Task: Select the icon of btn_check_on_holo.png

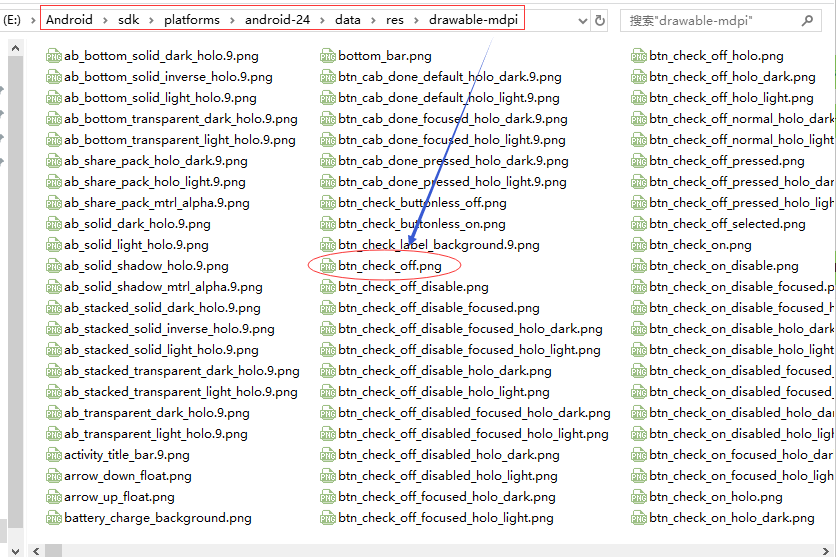Action: coord(639,497)
